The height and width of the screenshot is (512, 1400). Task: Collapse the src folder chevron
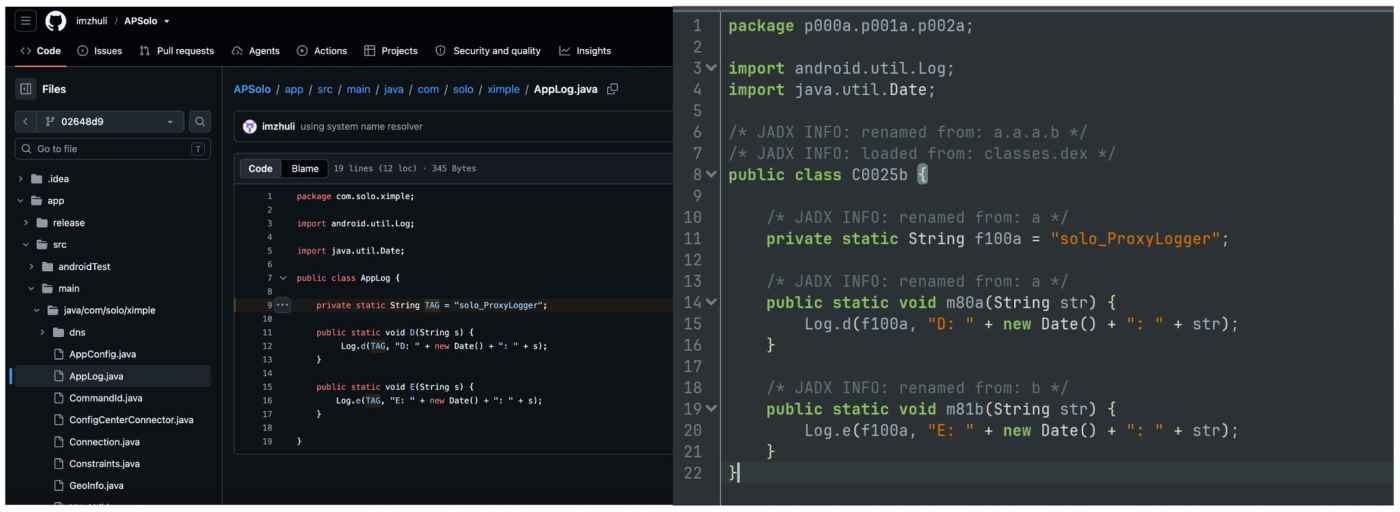pyautogui.click(x=26, y=245)
